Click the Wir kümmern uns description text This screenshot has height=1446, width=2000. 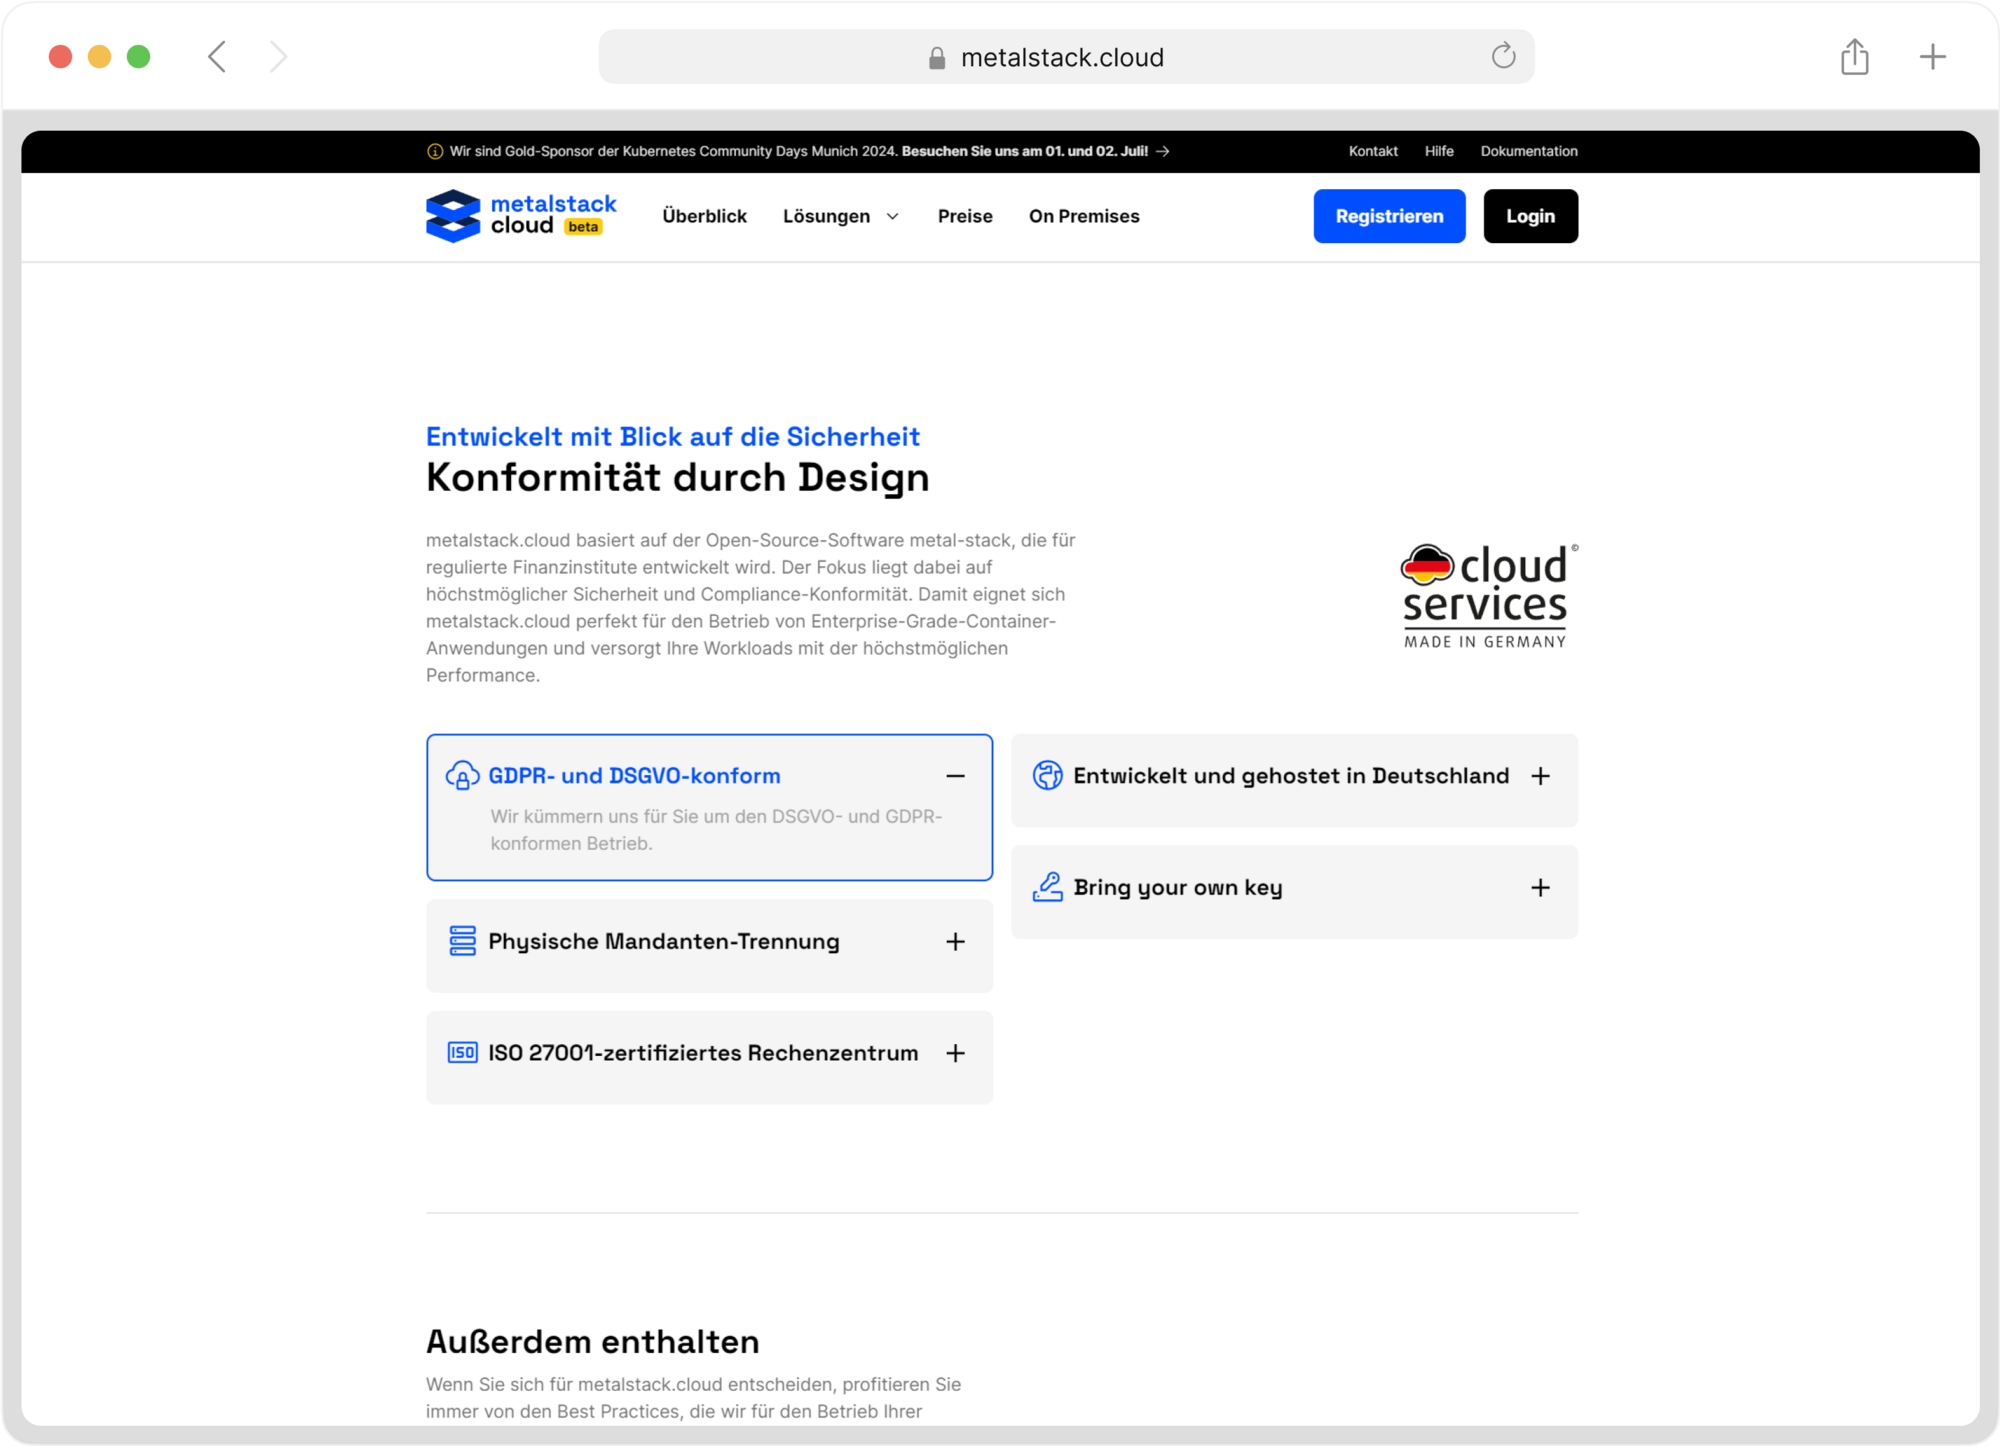tap(716, 830)
